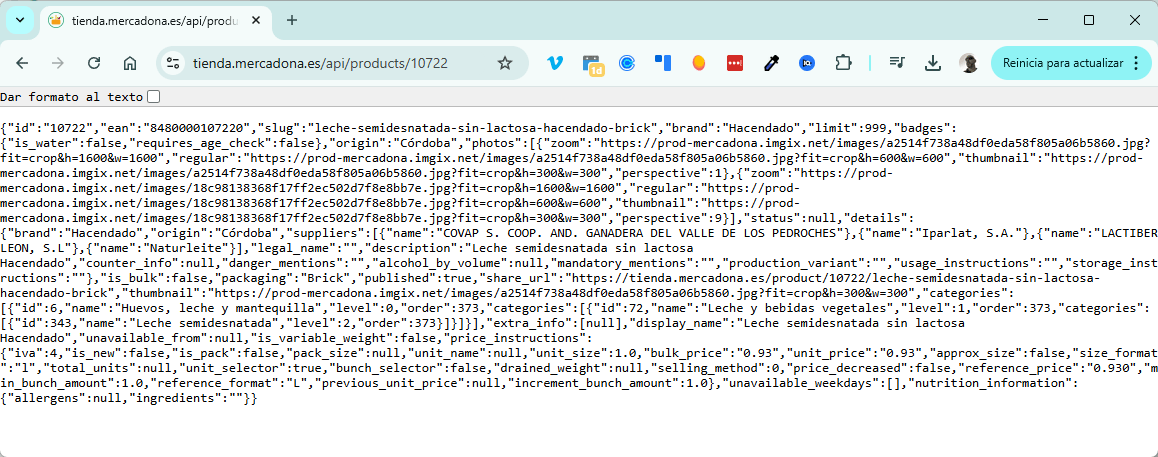
Task: Open the blue Trello-style extension
Action: [663, 63]
